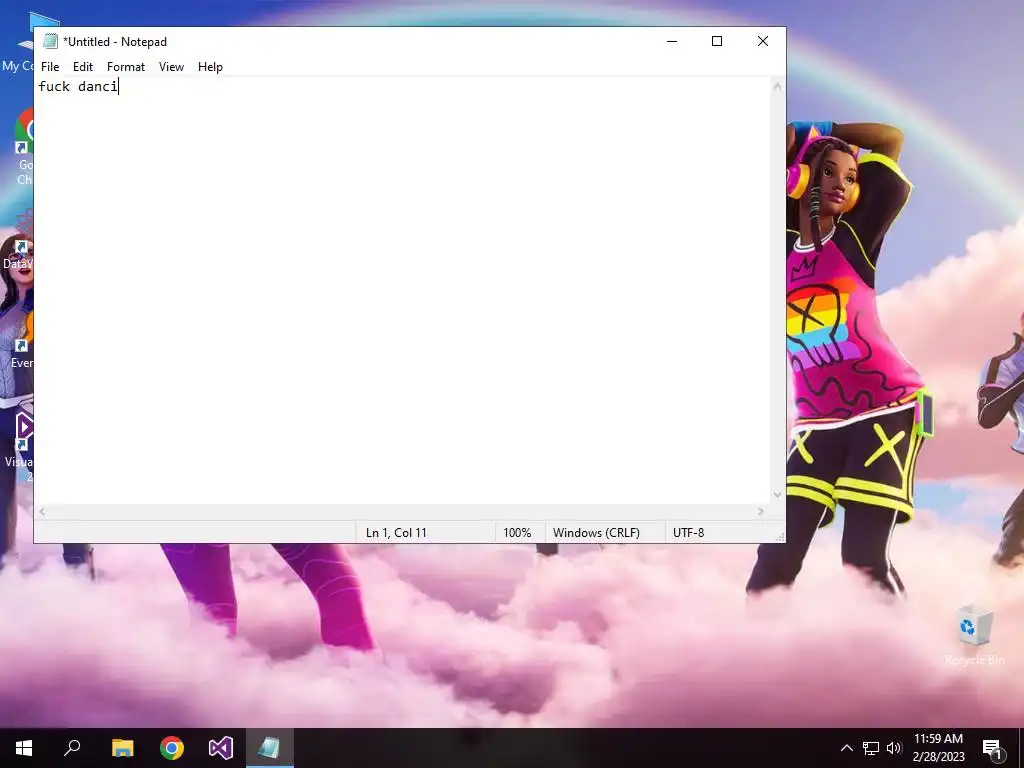Image resolution: width=1024 pixels, height=768 pixels.
Task: Open the volume tray icon
Action: [894, 748]
